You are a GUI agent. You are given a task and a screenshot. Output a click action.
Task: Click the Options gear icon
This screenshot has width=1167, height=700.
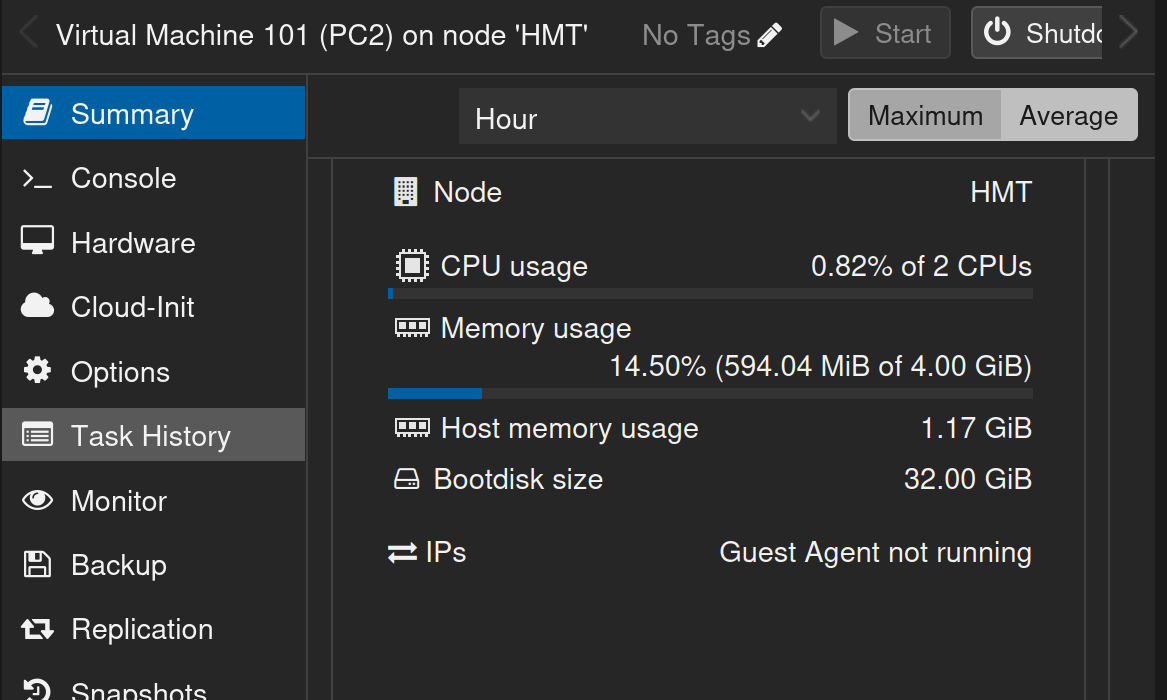point(37,370)
